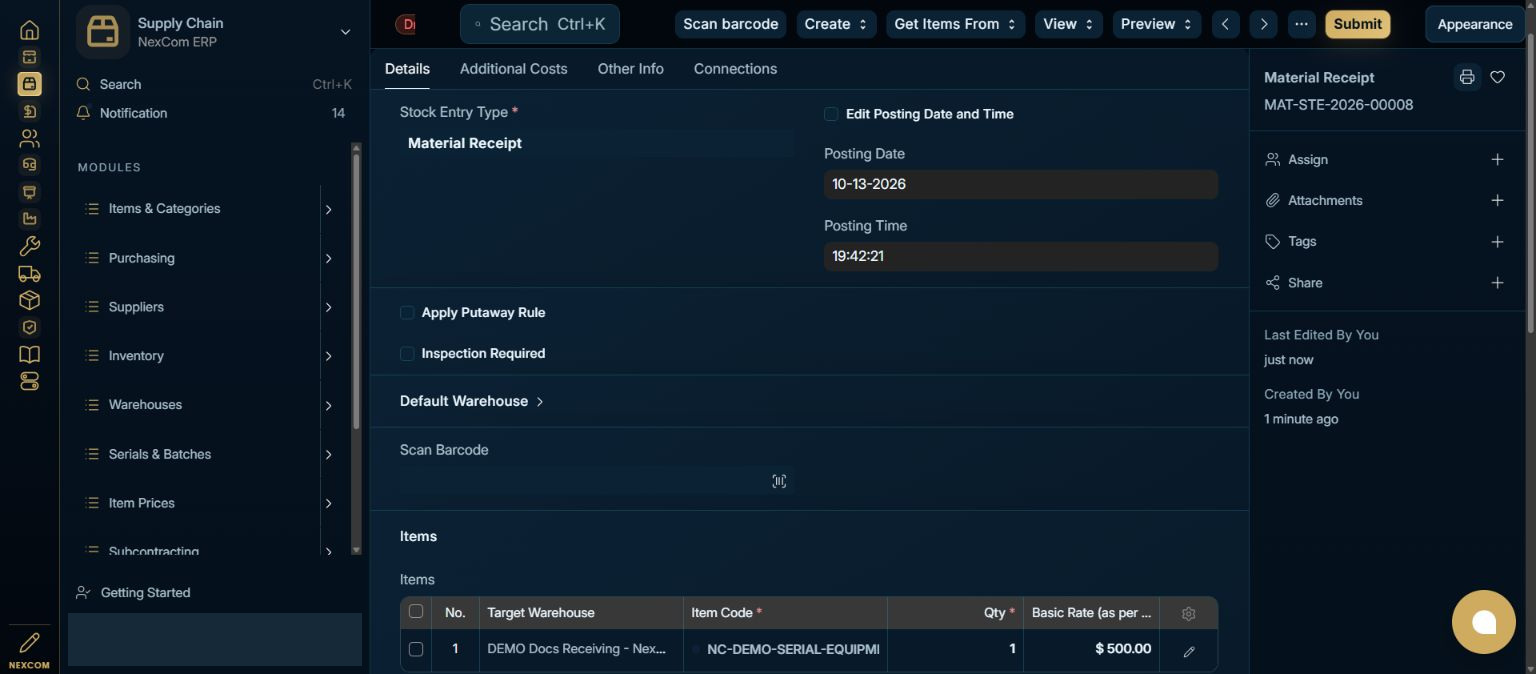Click the archive box rail icon
The height and width of the screenshot is (674, 1536).
click(x=29, y=57)
